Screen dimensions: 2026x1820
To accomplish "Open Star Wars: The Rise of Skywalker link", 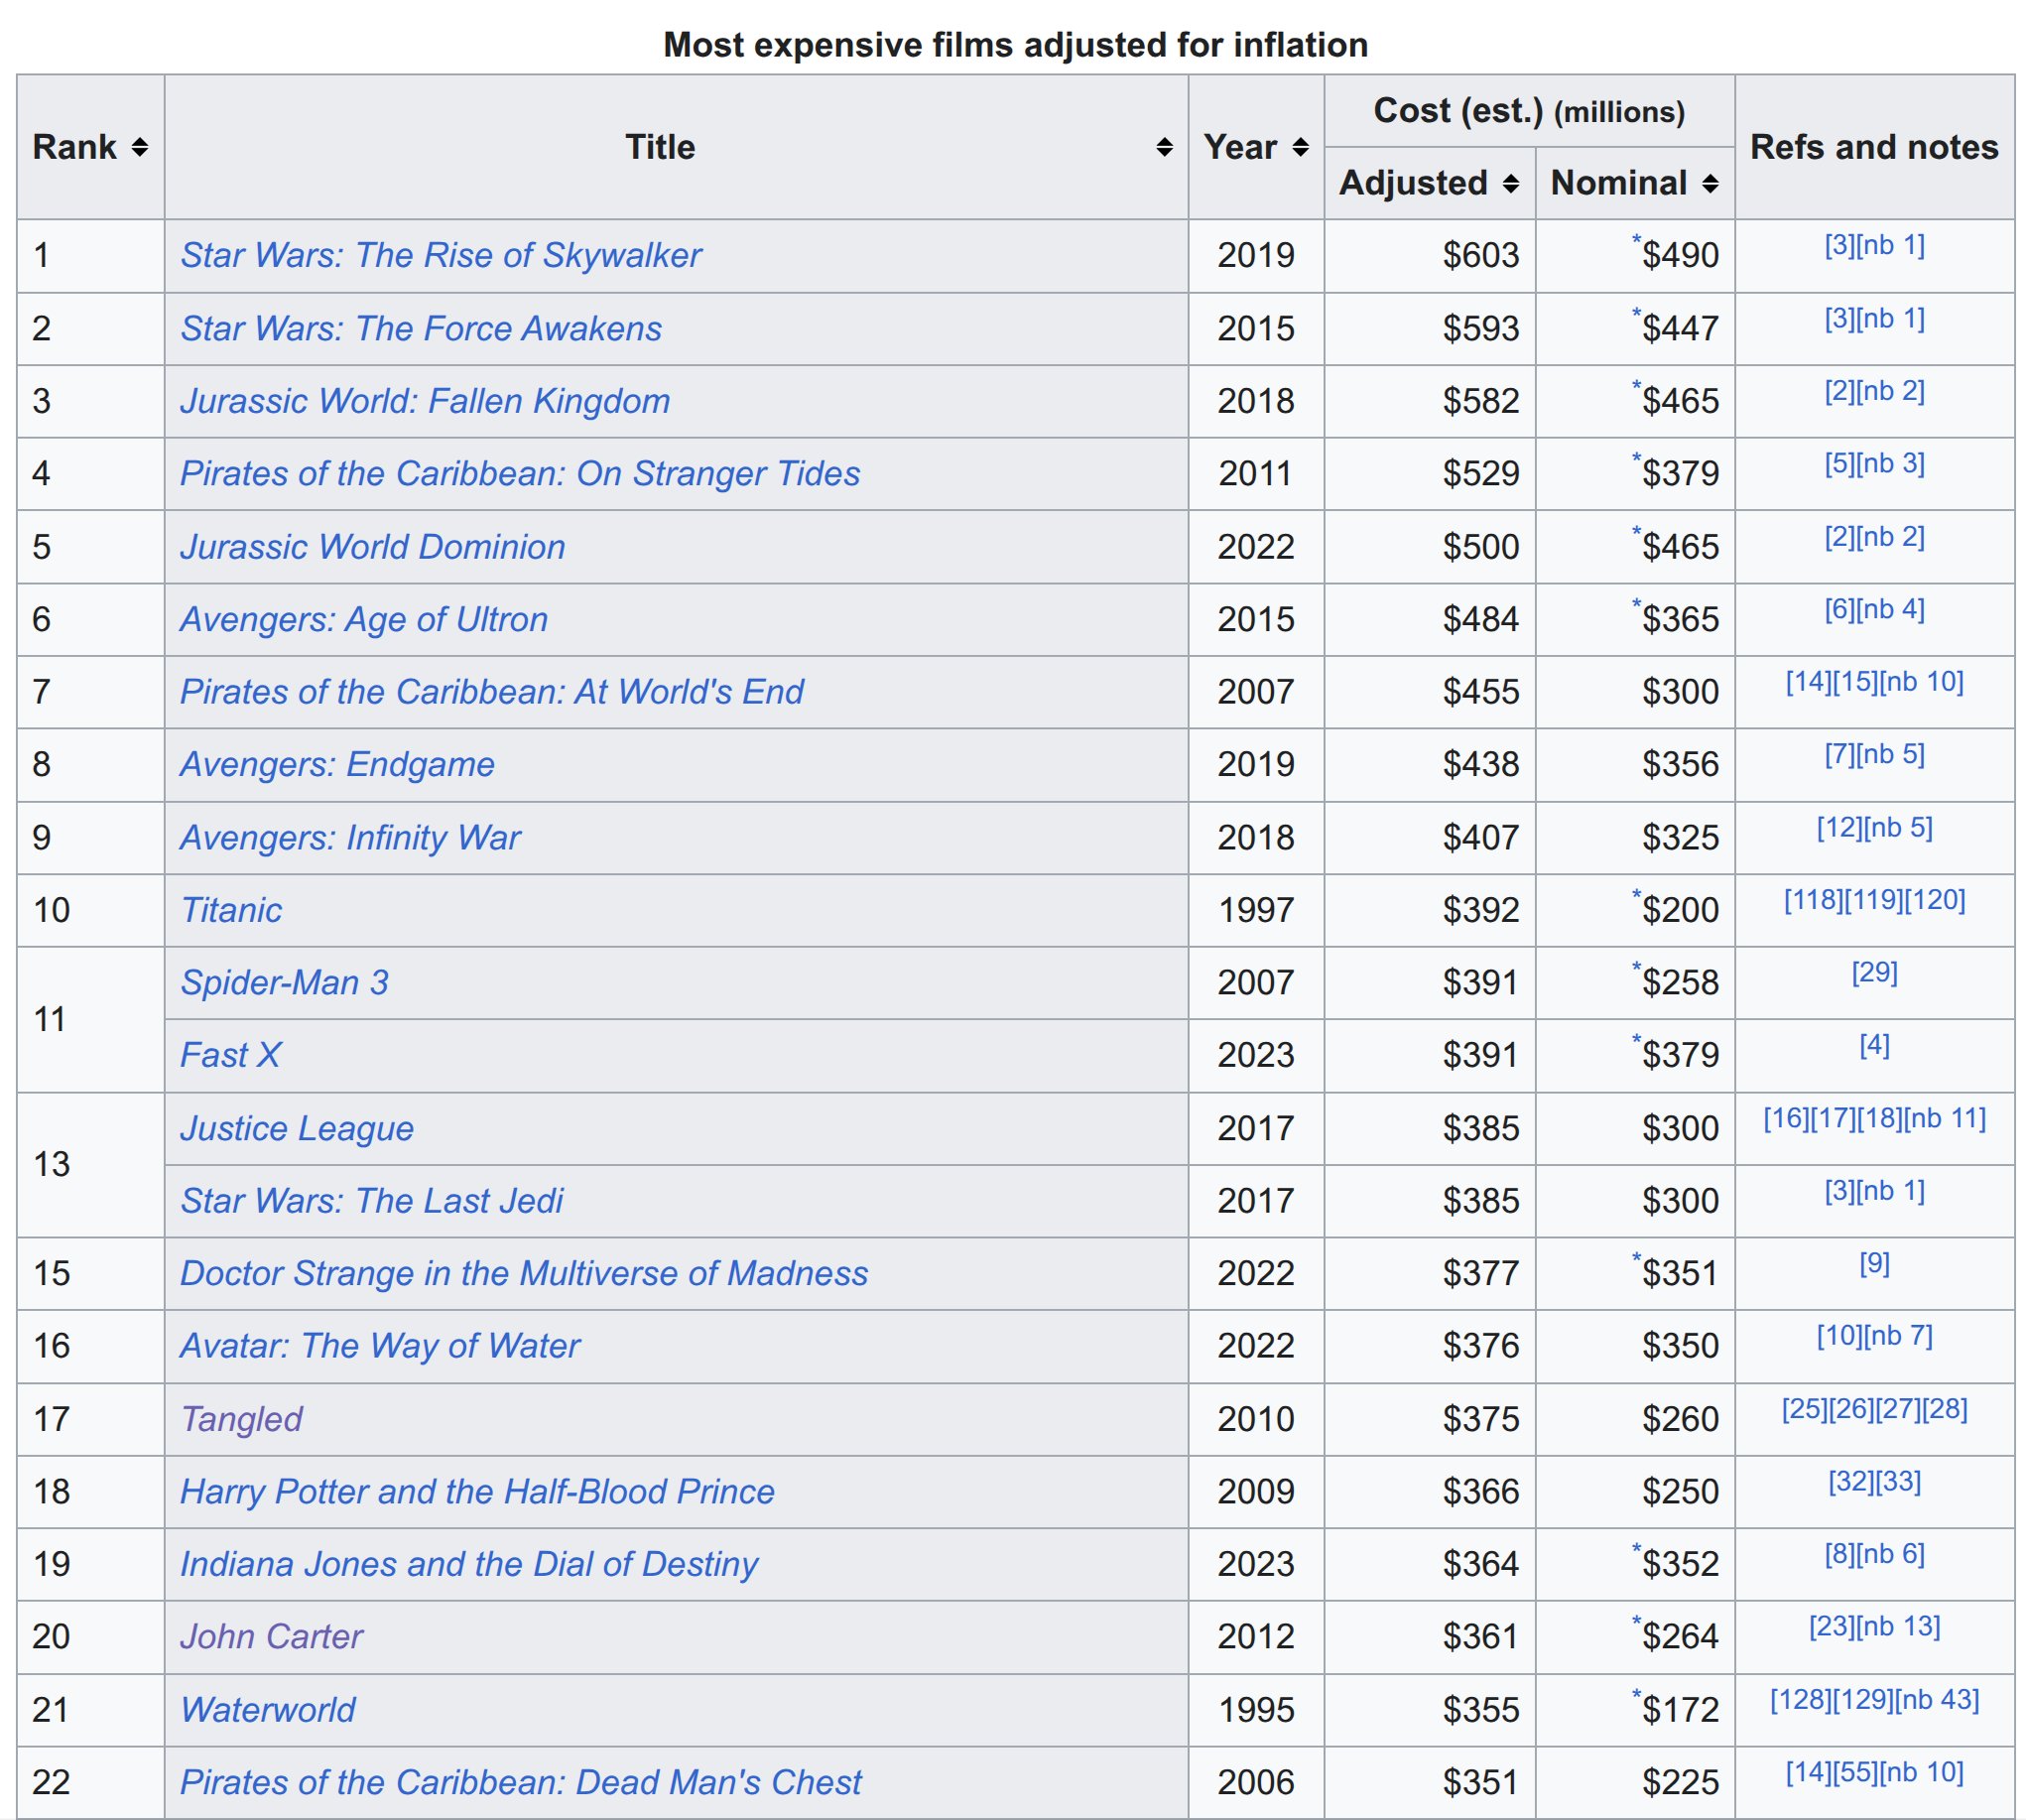I will coord(440,256).
